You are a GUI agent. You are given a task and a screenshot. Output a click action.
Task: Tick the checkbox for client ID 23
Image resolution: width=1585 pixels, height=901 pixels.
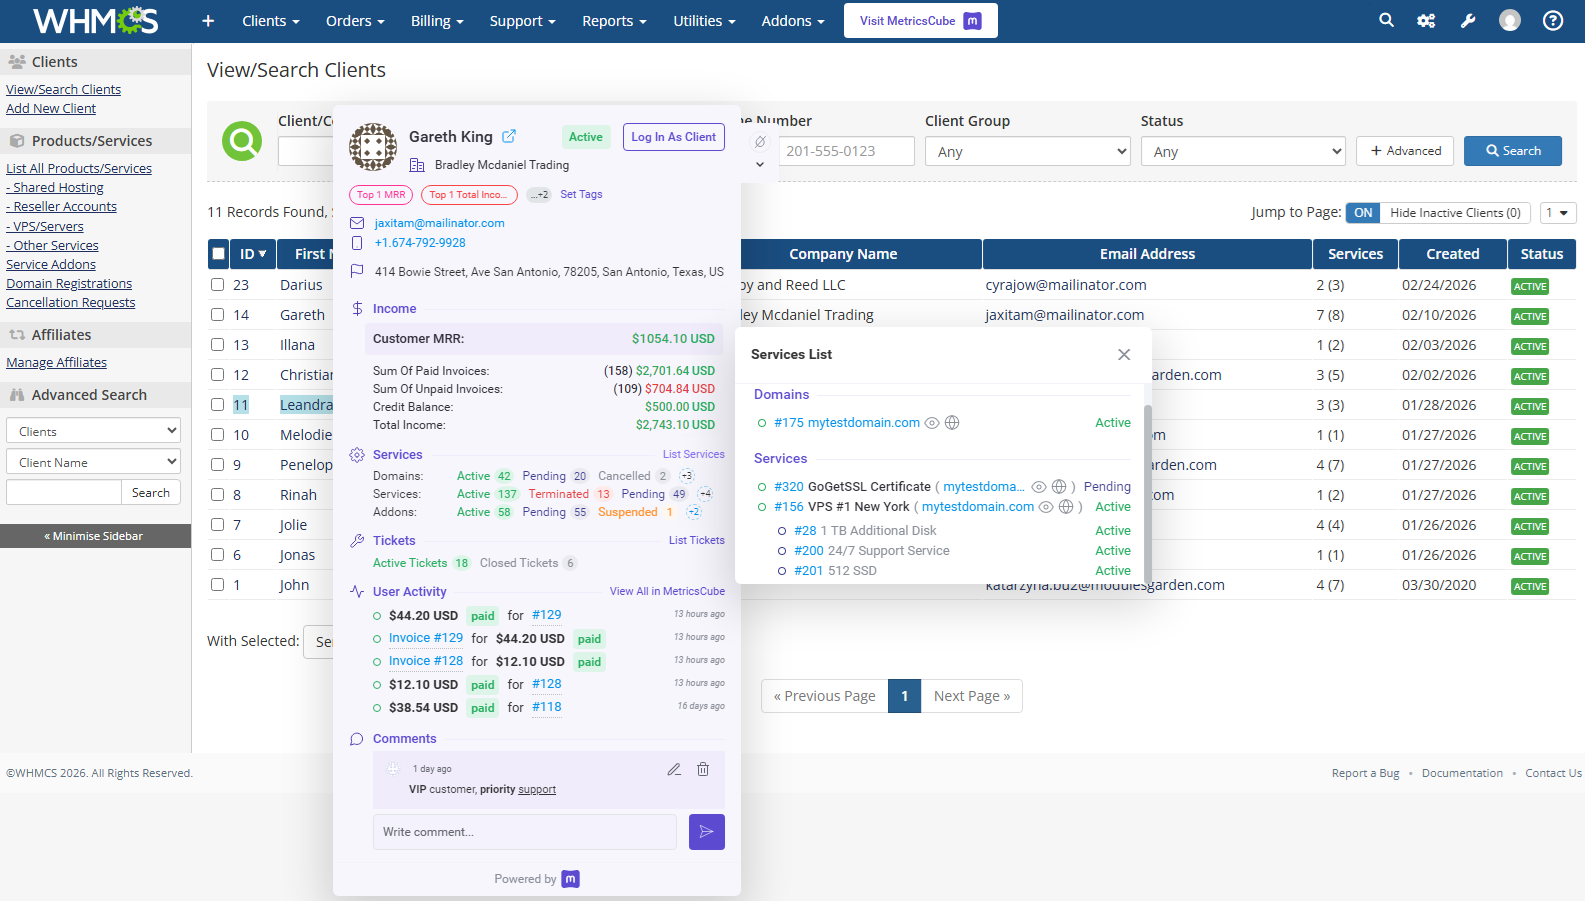217,285
